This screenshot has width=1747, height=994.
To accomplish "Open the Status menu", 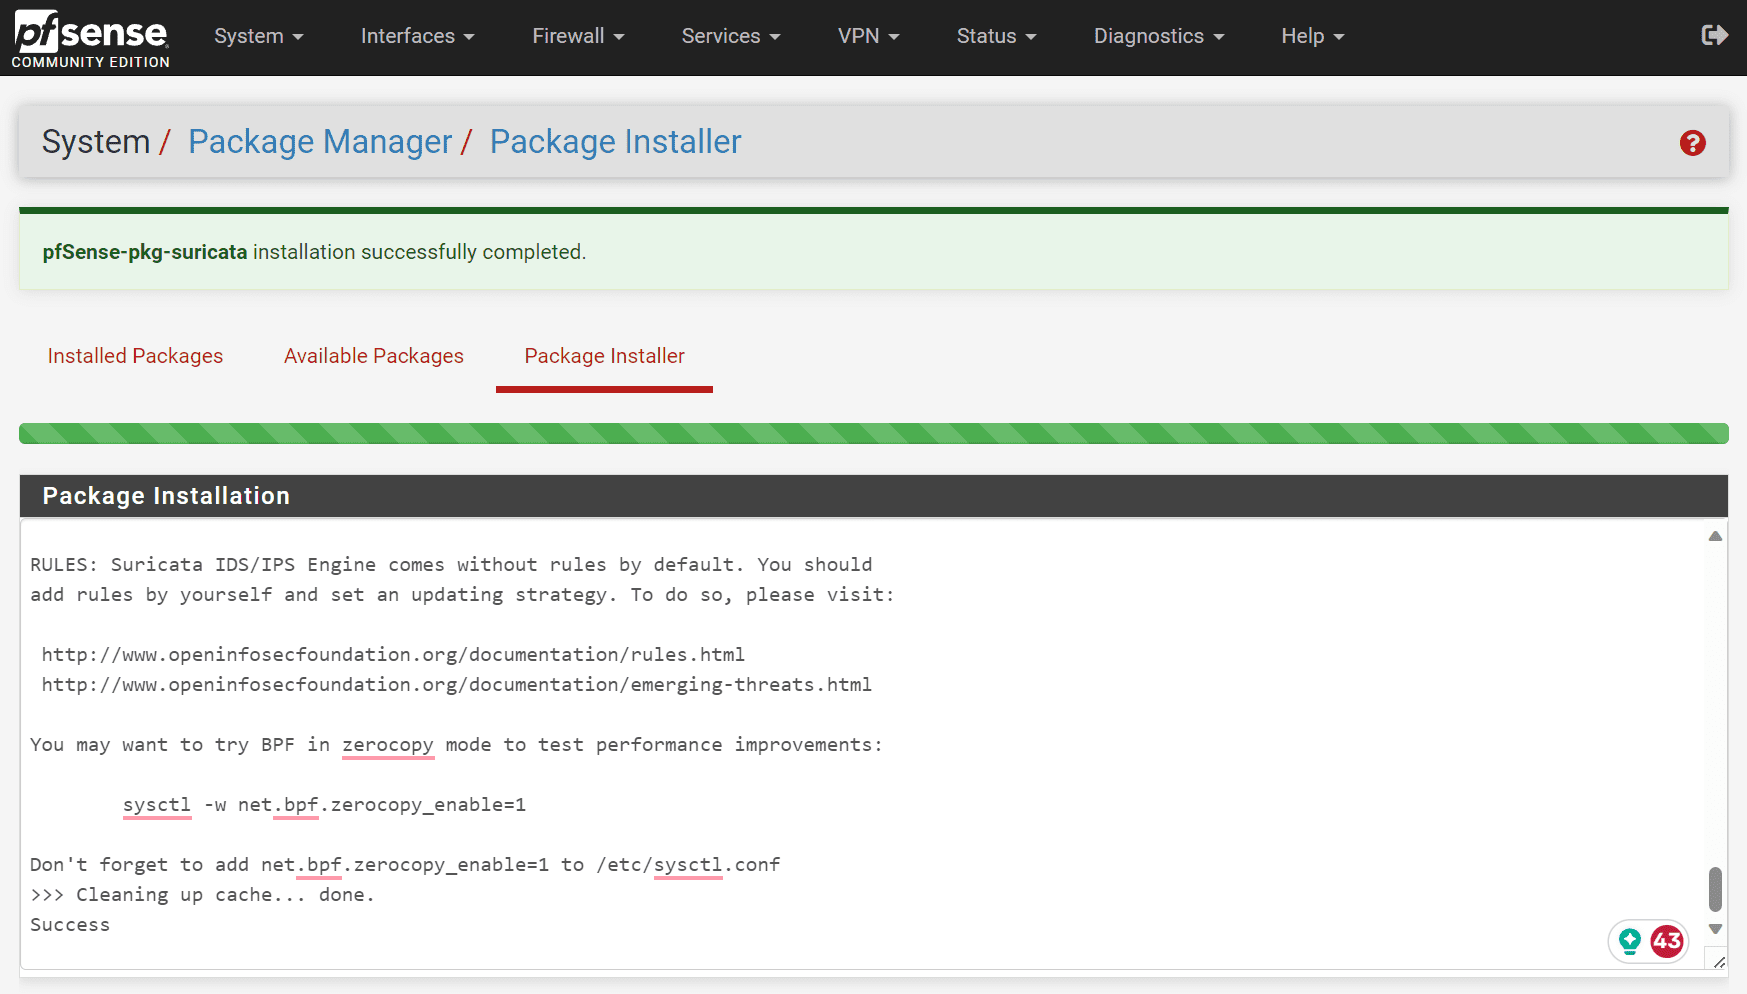I will pyautogui.click(x=996, y=36).
